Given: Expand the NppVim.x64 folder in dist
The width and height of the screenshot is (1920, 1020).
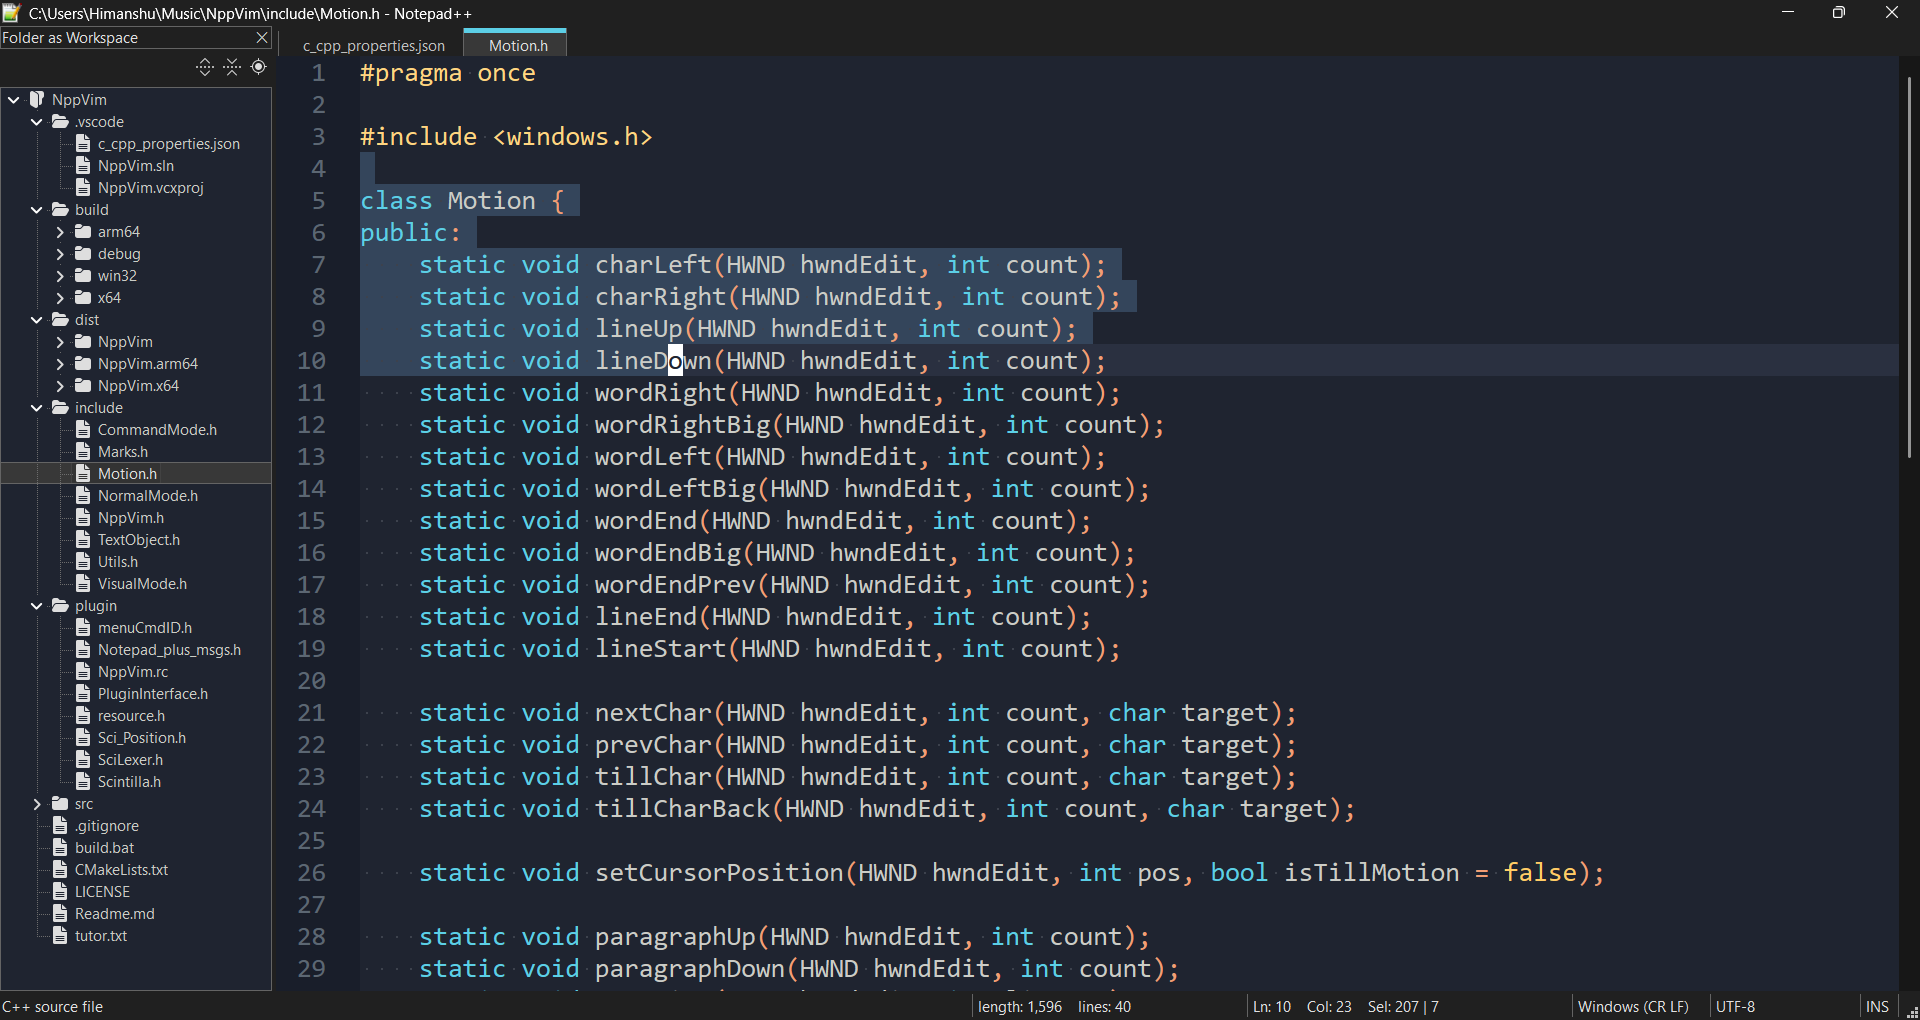Looking at the screenshot, I should [60, 386].
